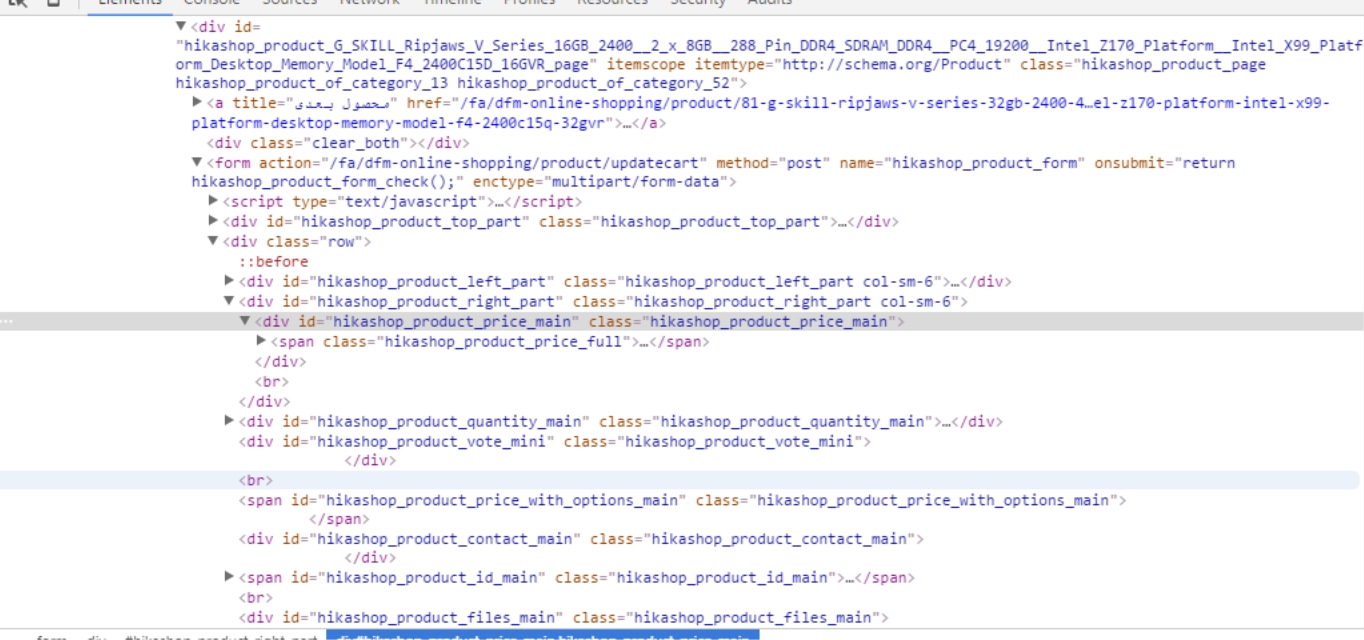
Task: Click the class "hikashop_product_vote_mini" value
Action: coord(740,442)
